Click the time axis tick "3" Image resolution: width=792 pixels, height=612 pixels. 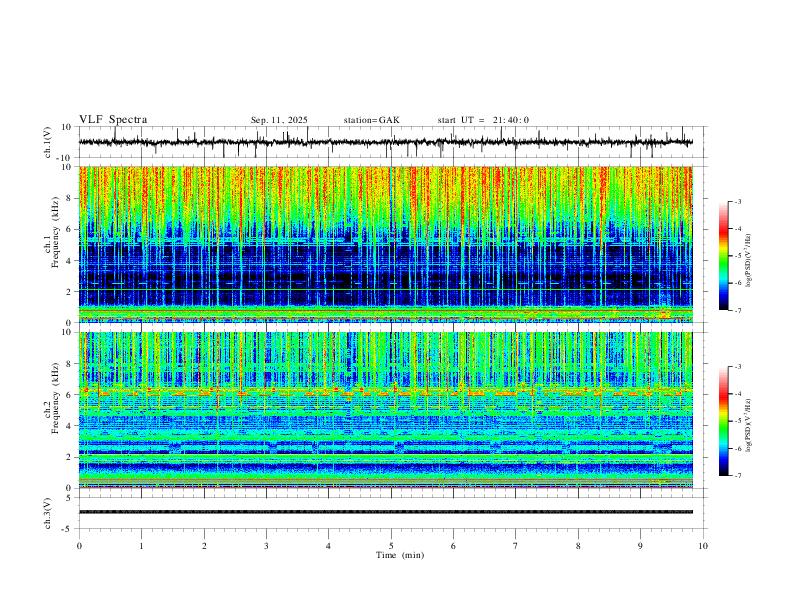click(x=266, y=546)
